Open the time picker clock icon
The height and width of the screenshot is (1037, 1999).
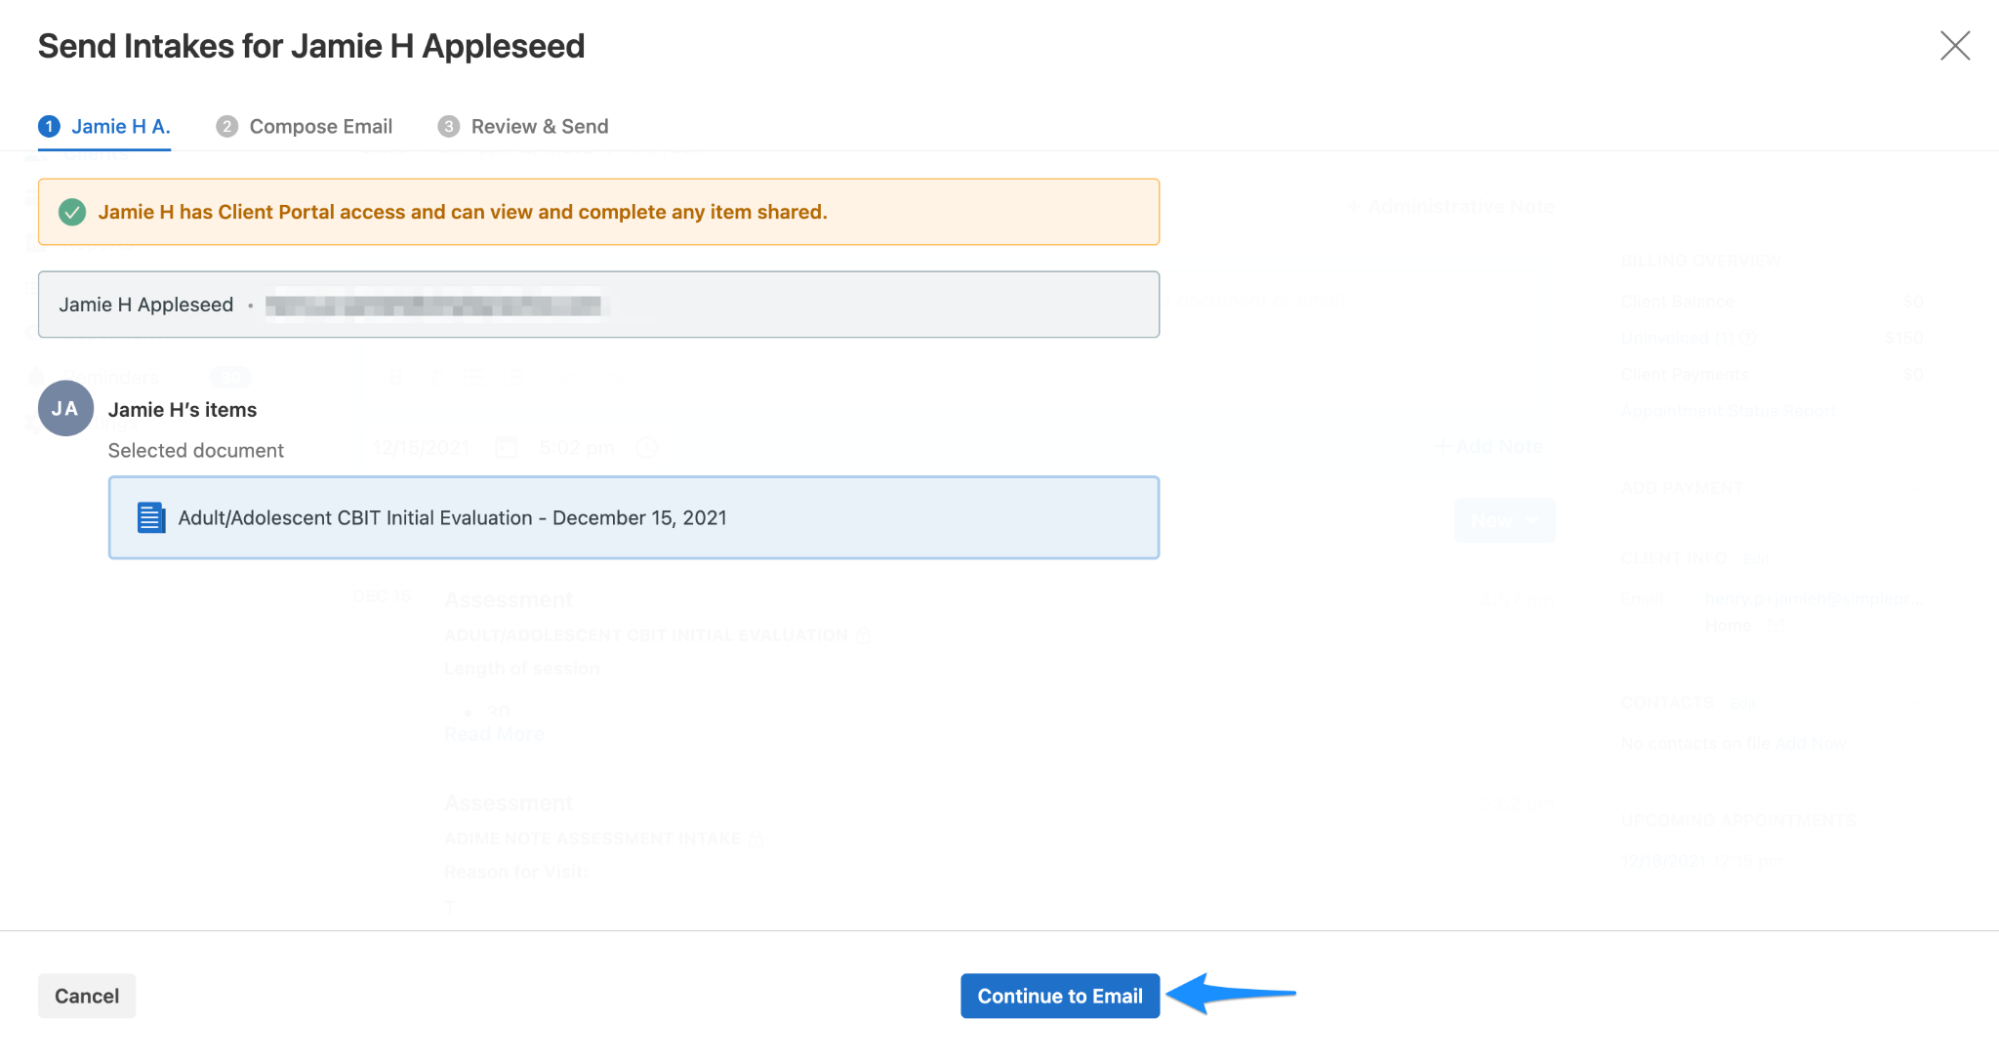[x=646, y=447]
